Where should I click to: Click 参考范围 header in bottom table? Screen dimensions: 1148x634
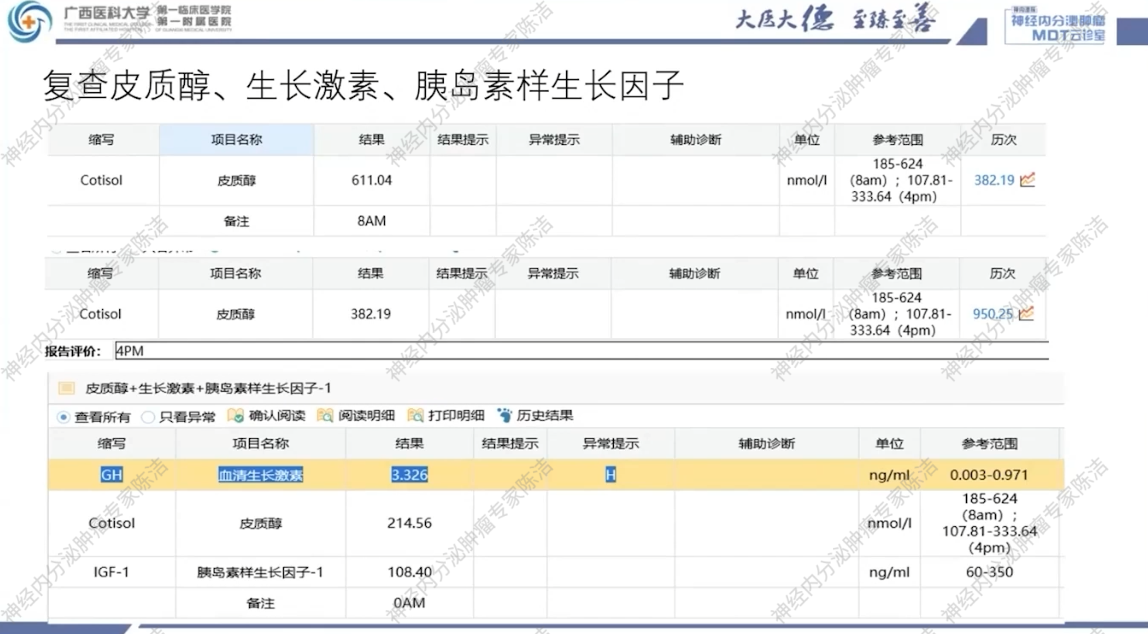988,443
